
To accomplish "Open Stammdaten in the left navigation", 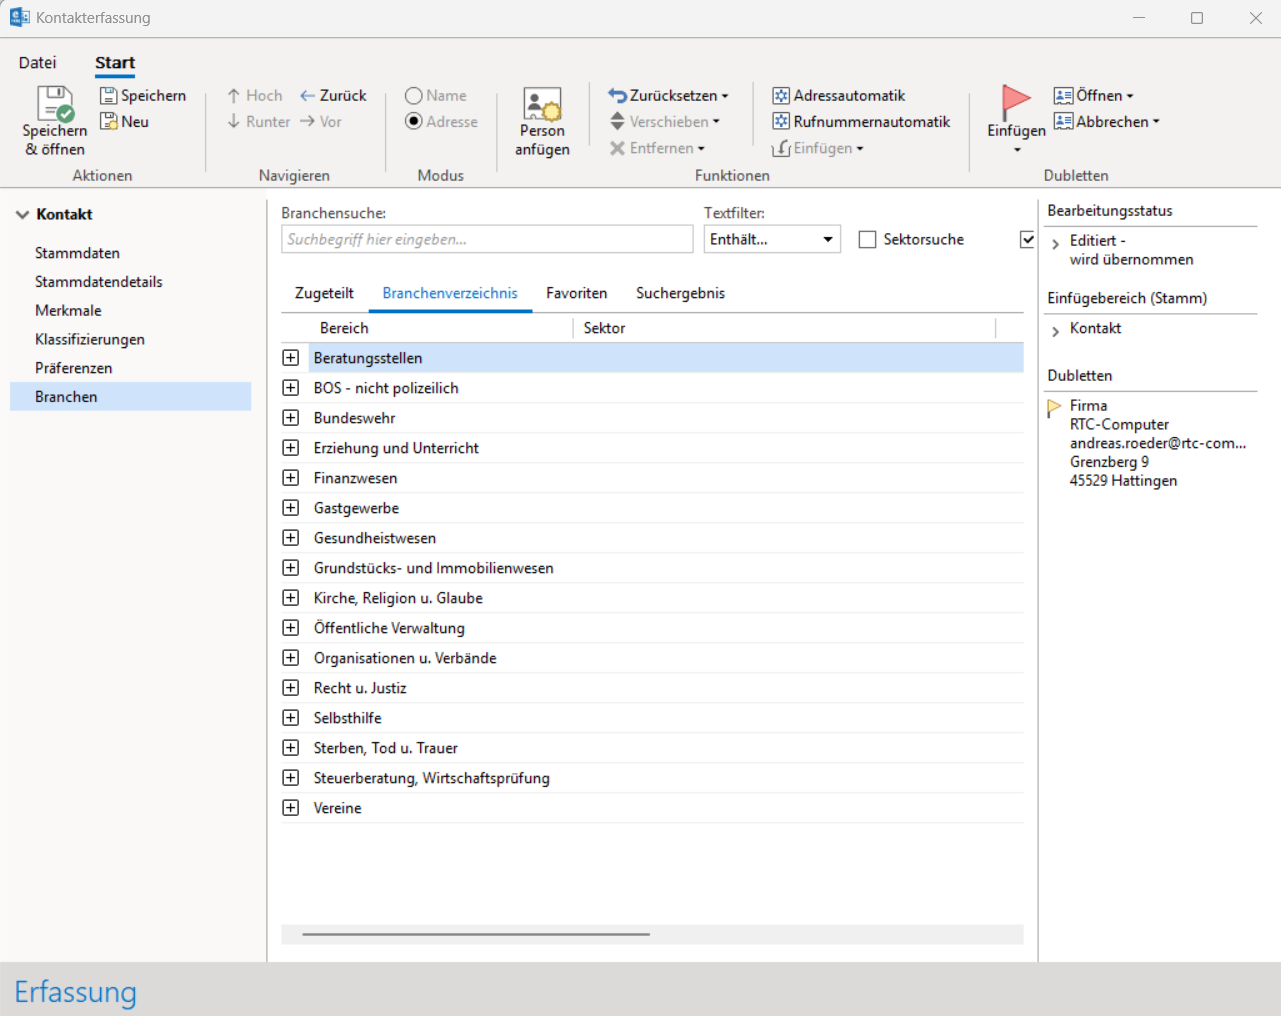I will pyautogui.click(x=77, y=254).
